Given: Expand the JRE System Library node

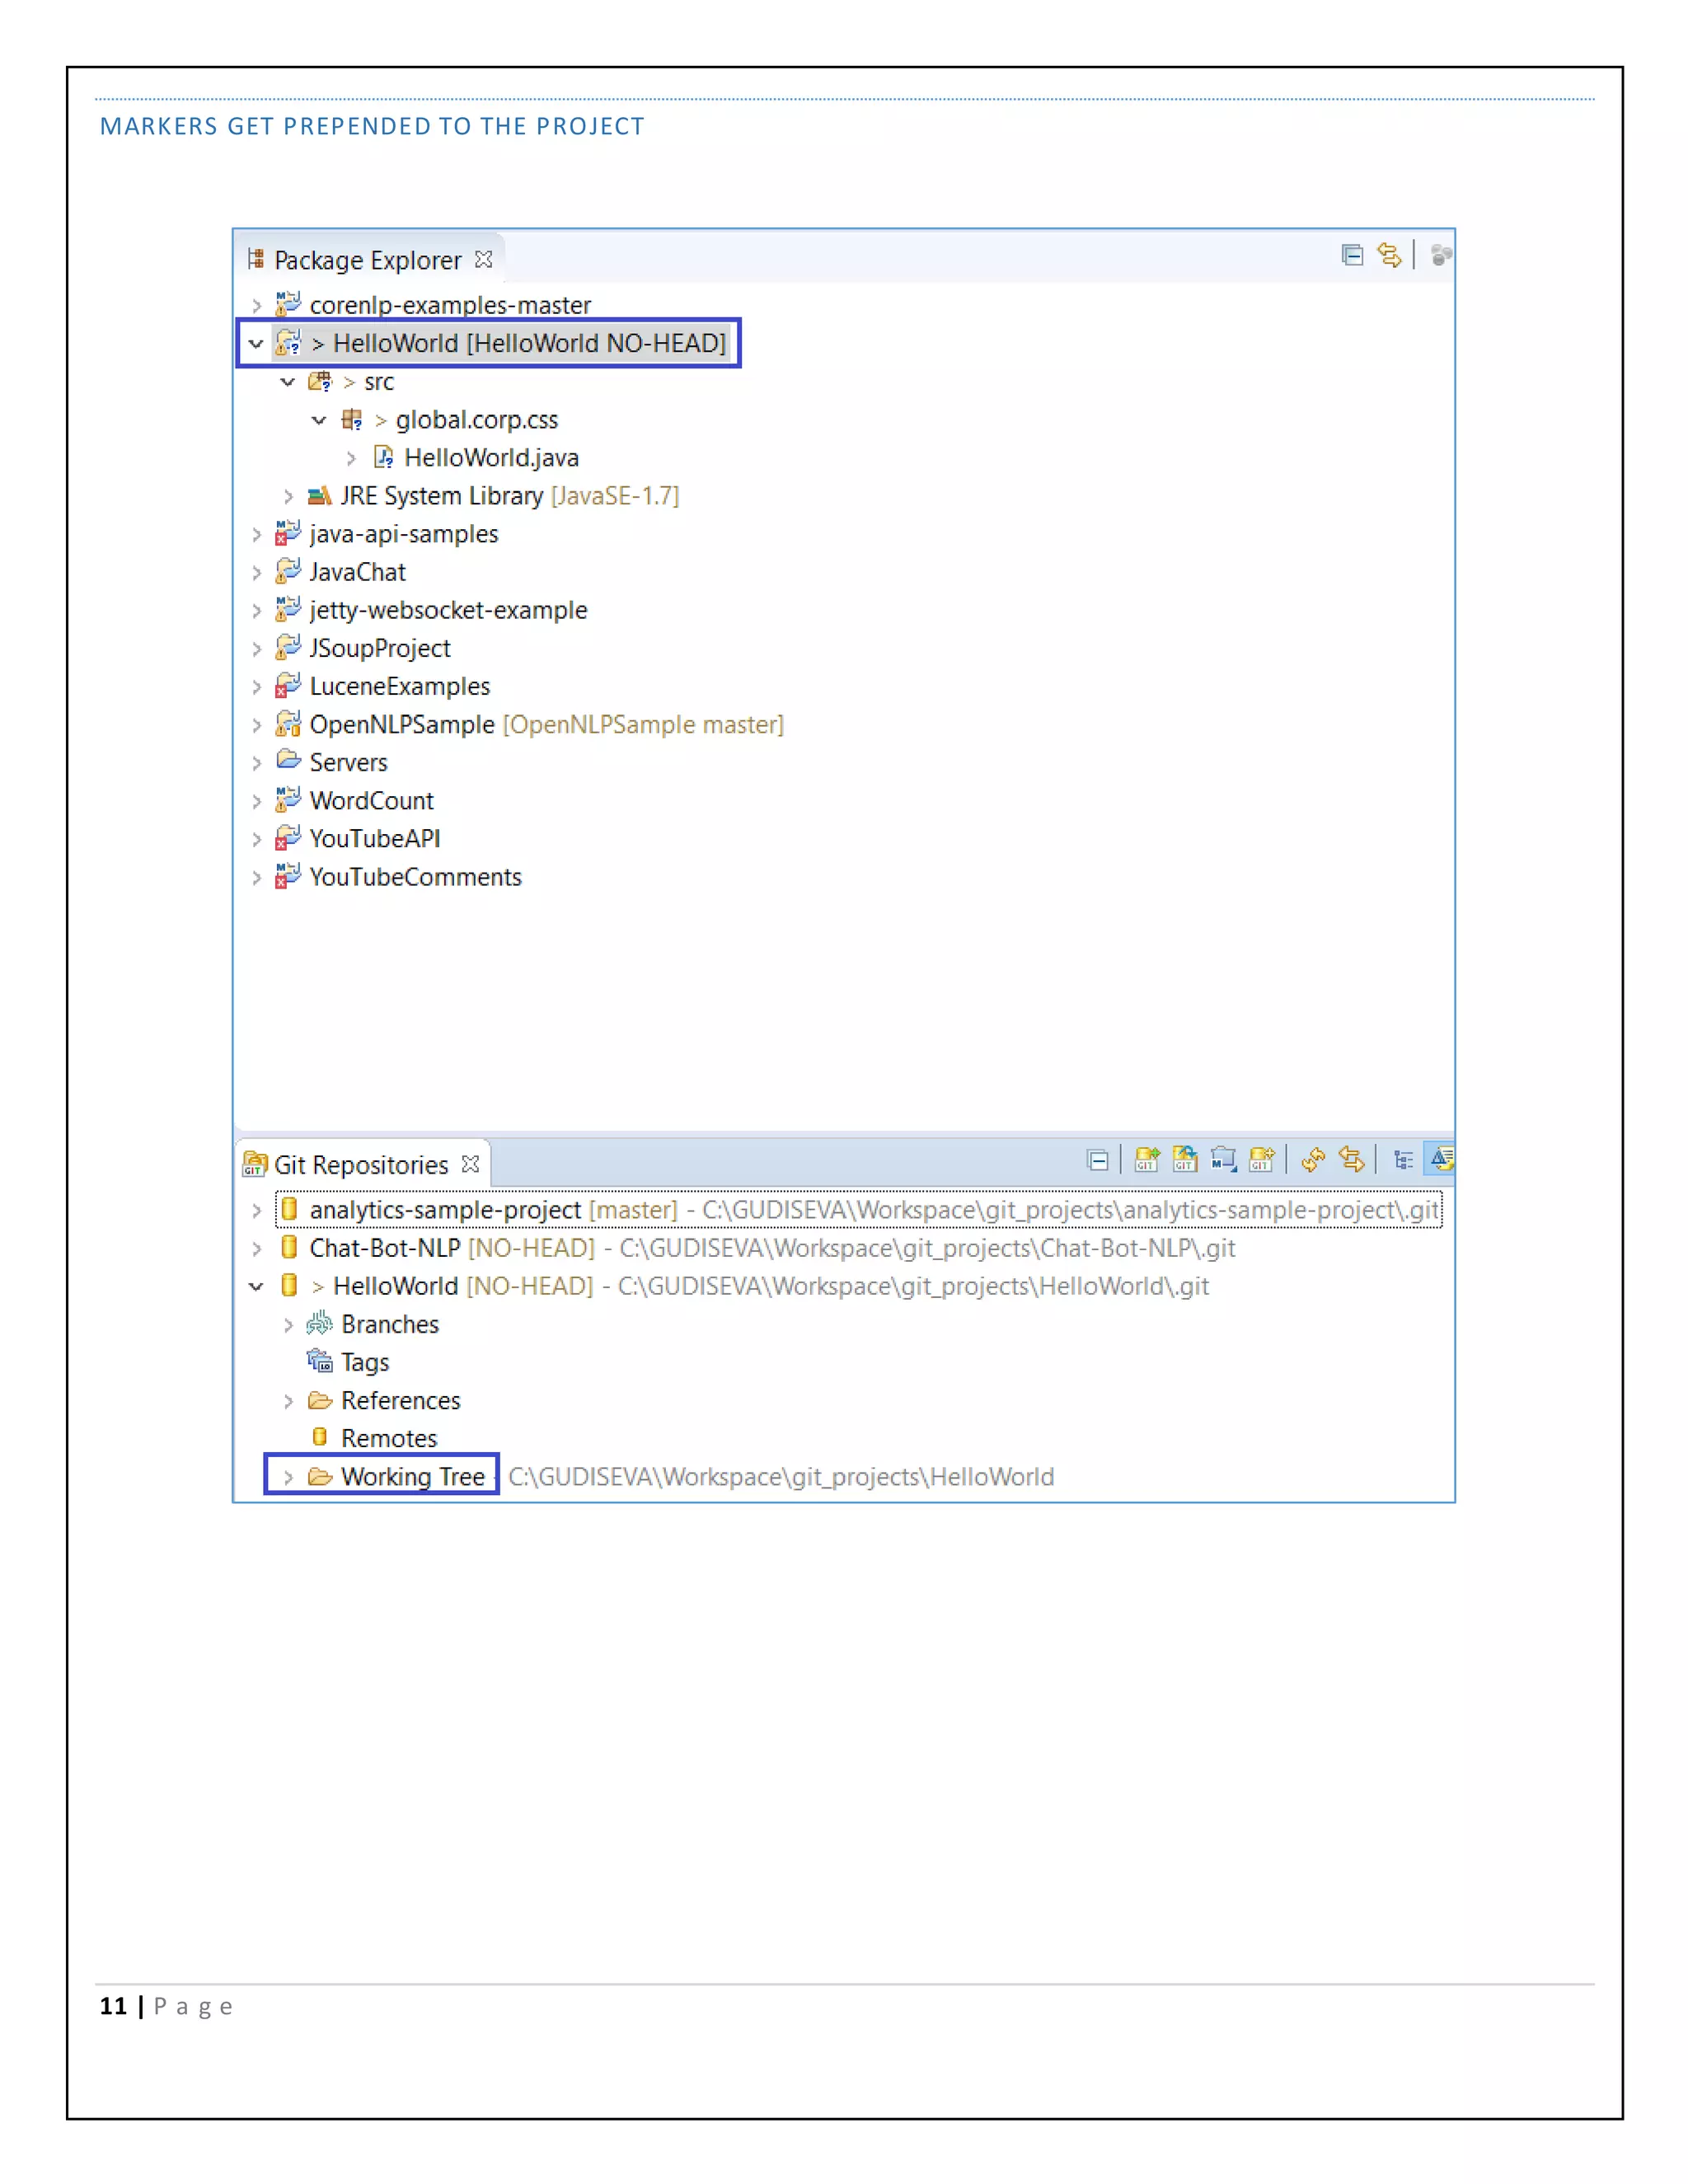Looking at the screenshot, I should [288, 496].
